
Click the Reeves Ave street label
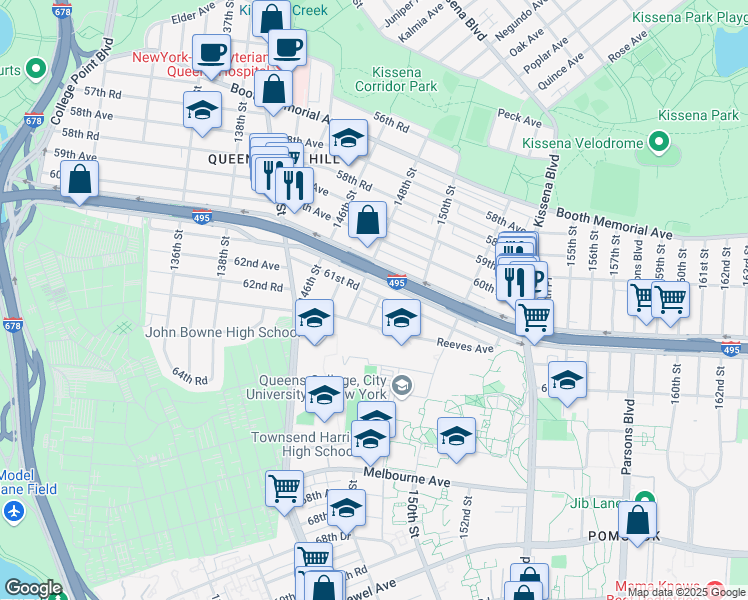click(x=465, y=345)
